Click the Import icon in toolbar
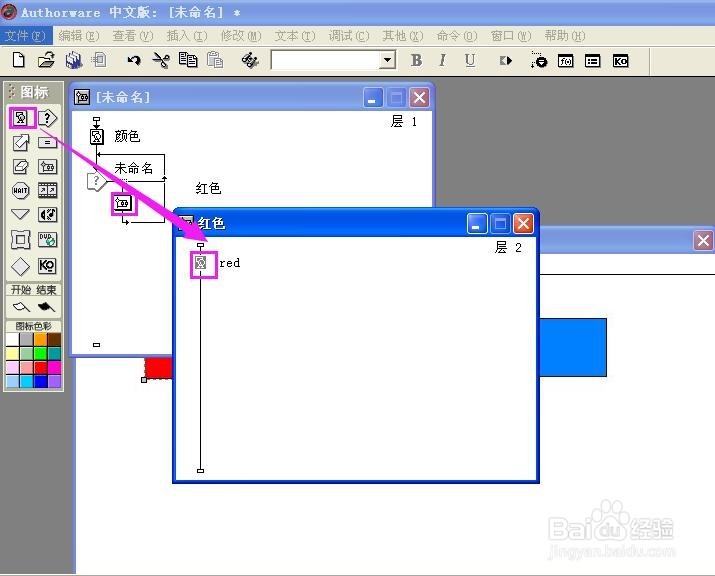 [x=99, y=60]
